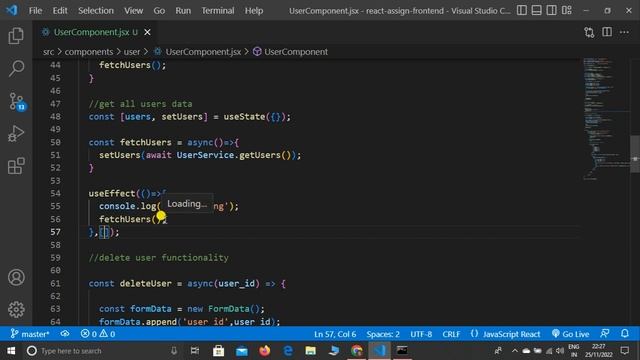Open the Search view in activity bar
Viewport: 640px width, 360px height.
(16, 68)
